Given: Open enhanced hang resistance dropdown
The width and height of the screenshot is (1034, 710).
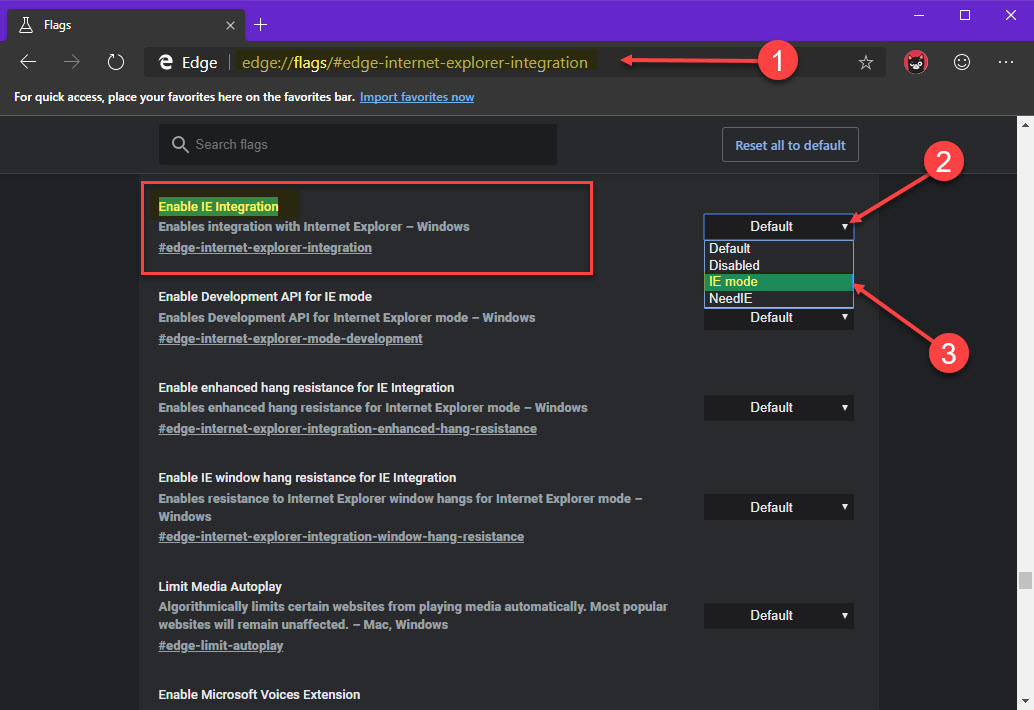Looking at the screenshot, I should click(x=778, y=407).
